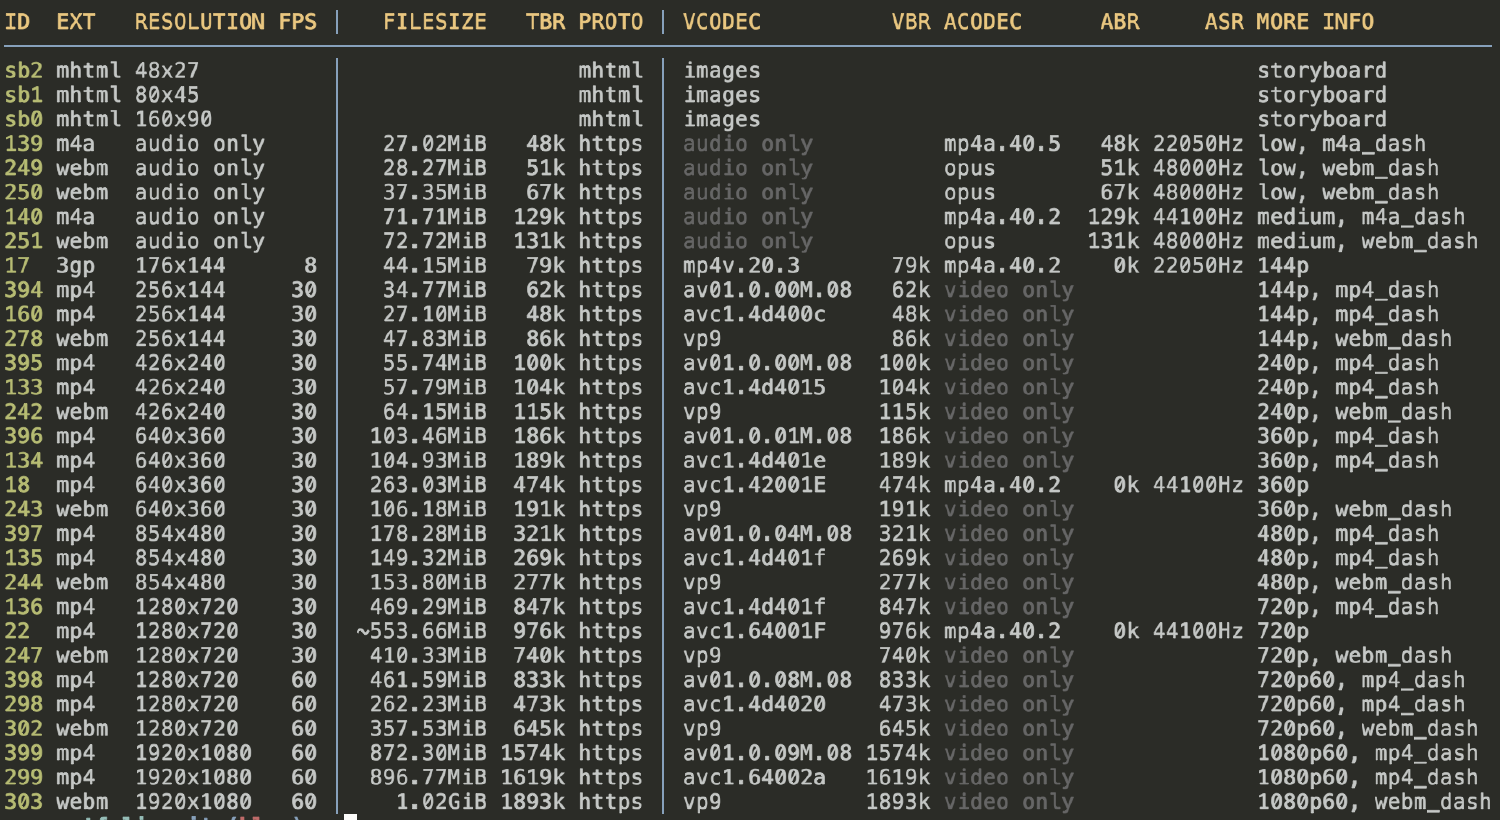Select format ID sb0
Viewport: 1500px width, 820px height.
24,120
